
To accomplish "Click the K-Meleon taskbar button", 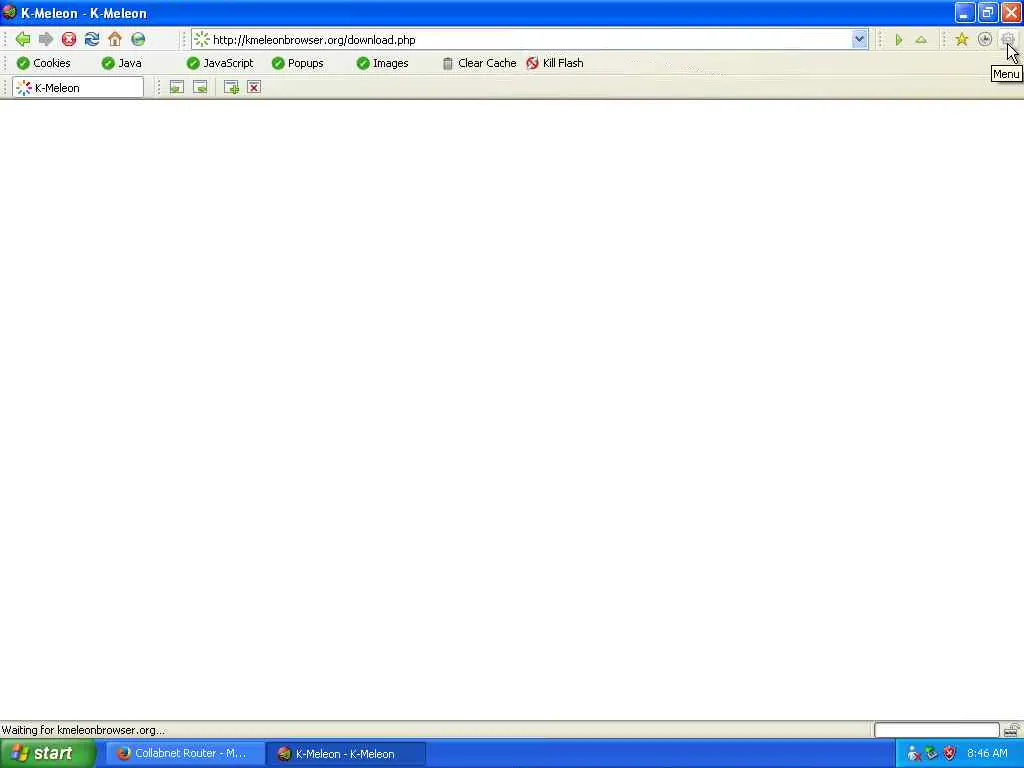I will click(346, 754).
